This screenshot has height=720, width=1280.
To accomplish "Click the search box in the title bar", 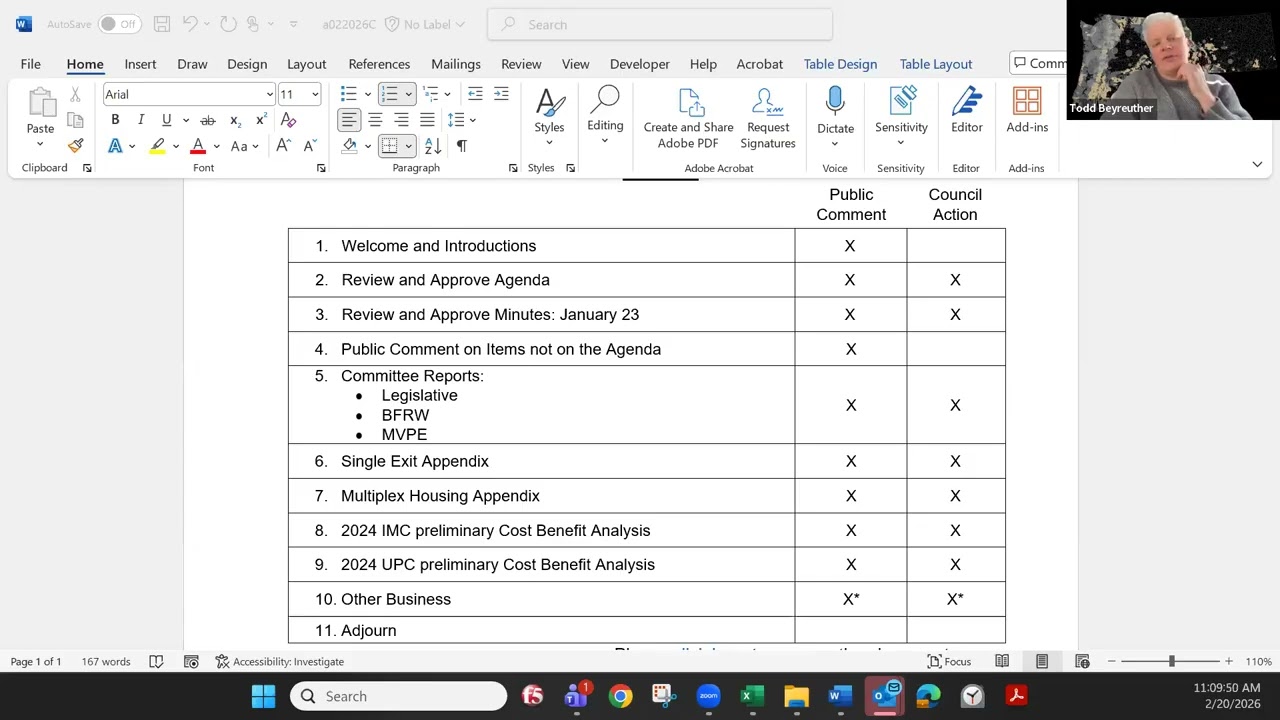I will [660, 24].
